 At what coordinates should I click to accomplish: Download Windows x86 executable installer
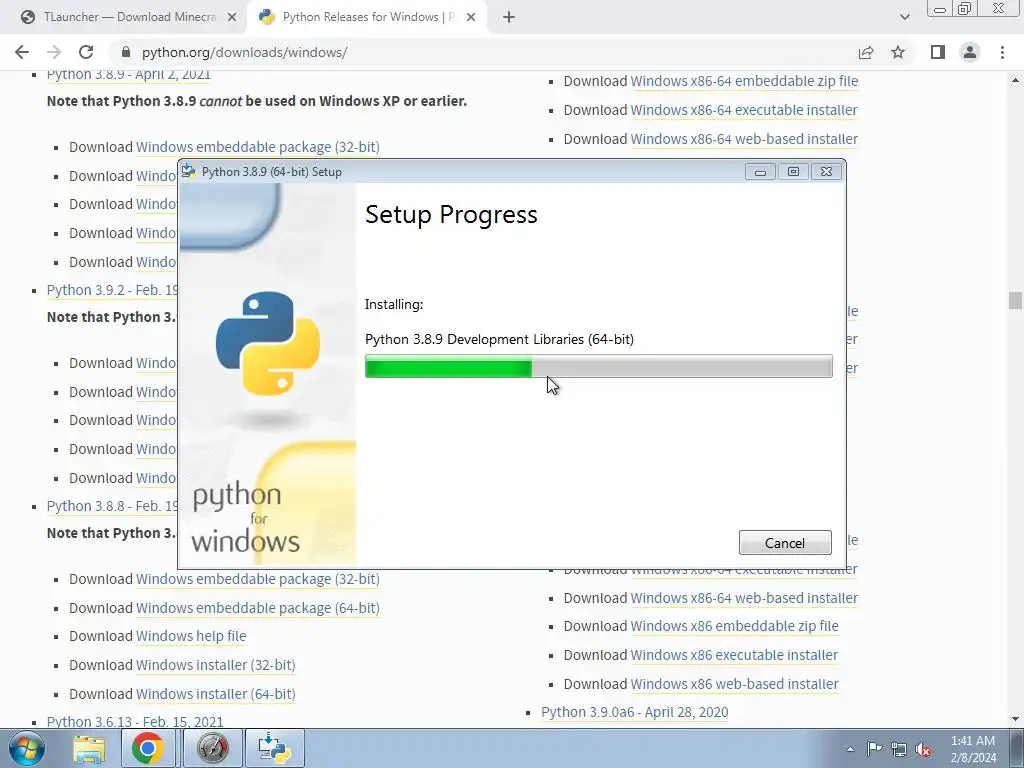[734, 655]
